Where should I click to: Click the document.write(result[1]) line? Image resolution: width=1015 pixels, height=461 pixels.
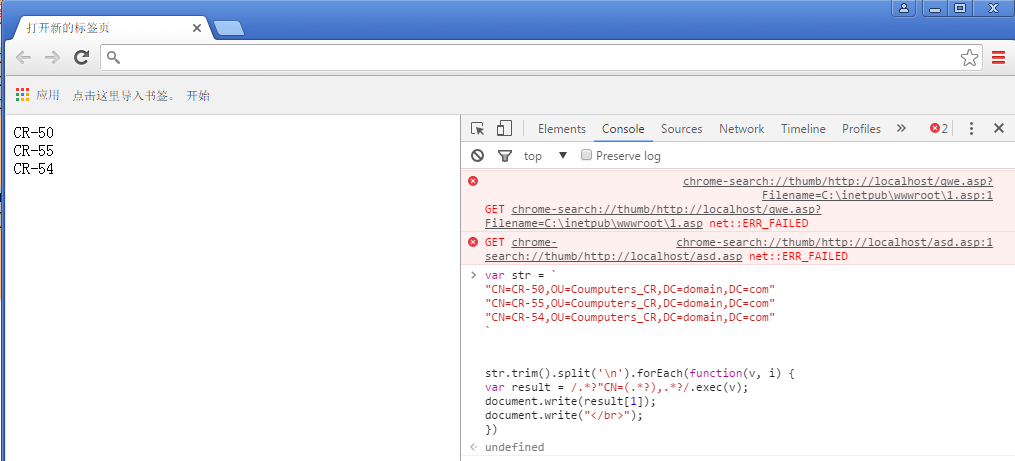(x=570, y=401)
